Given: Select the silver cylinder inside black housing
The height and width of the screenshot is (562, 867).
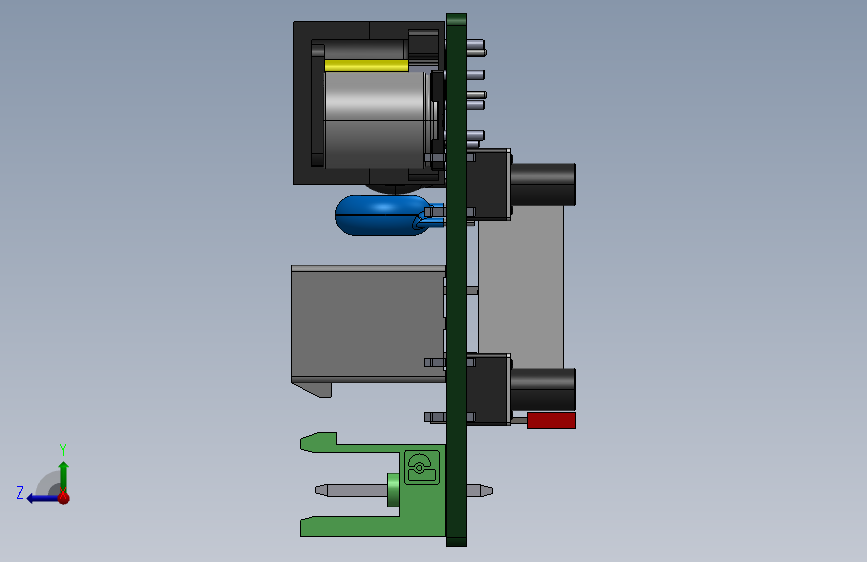Looking at the screenshot, I should [x=377, y=120].
